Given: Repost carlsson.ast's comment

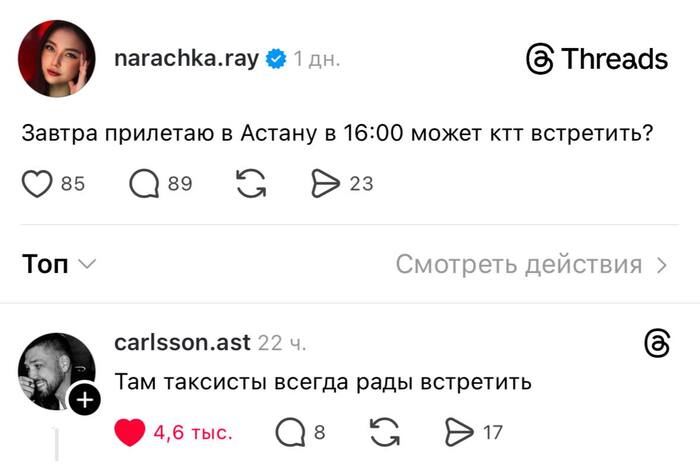Looking at the screenshot, I should (384, 432).
